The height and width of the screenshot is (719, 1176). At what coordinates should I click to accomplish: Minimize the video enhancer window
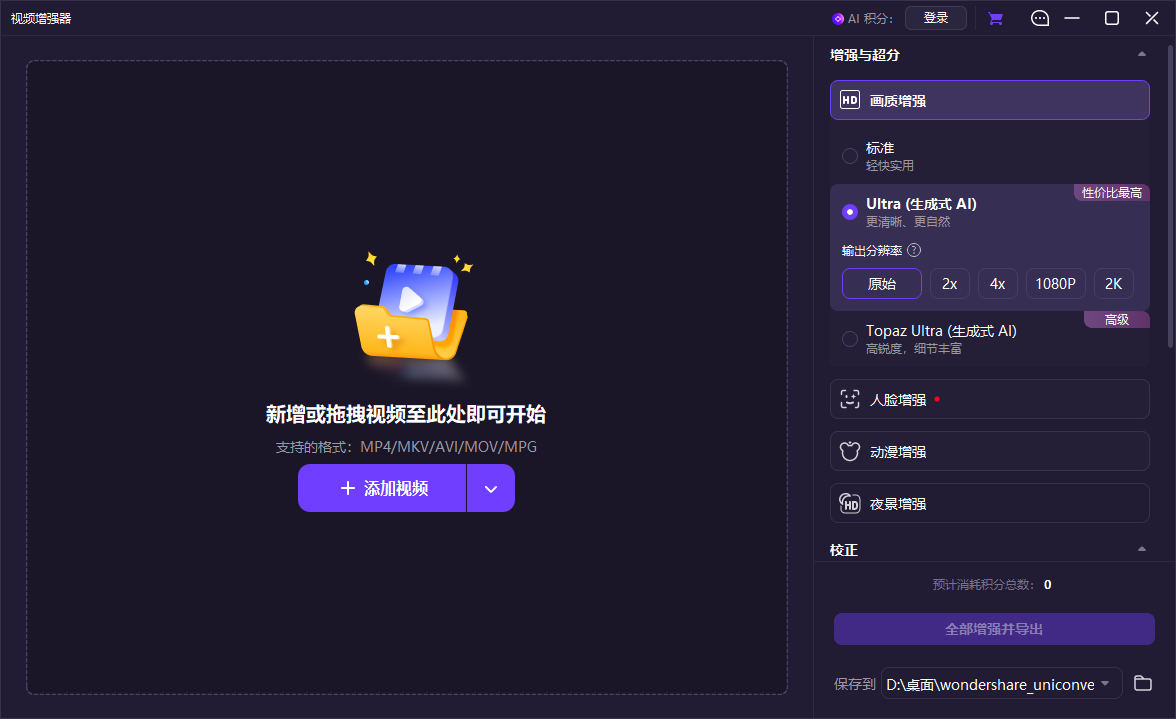pyautogui.click(x=1072, y=18)
